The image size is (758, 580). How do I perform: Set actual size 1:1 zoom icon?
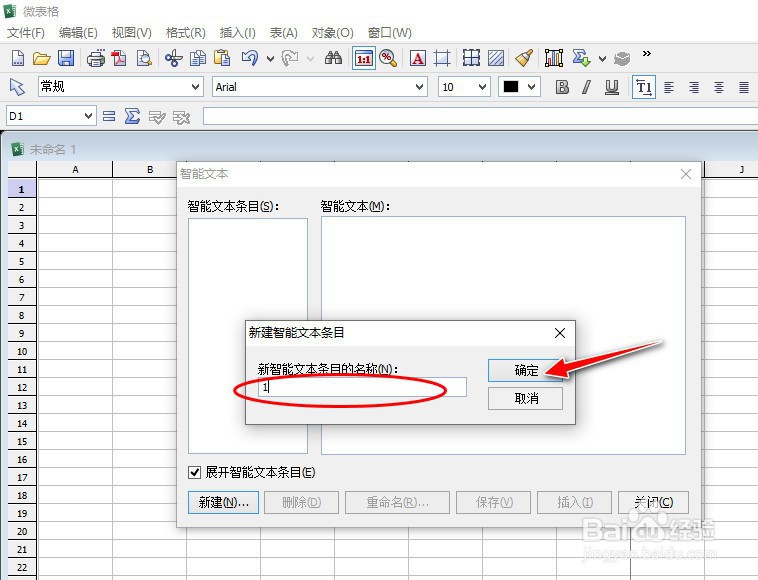point(364,58)
